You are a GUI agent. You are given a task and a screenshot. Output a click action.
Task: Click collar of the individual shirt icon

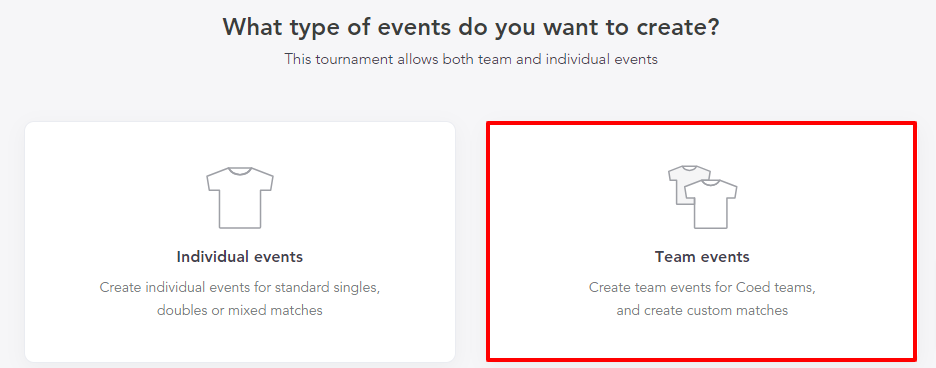(240, 171)
